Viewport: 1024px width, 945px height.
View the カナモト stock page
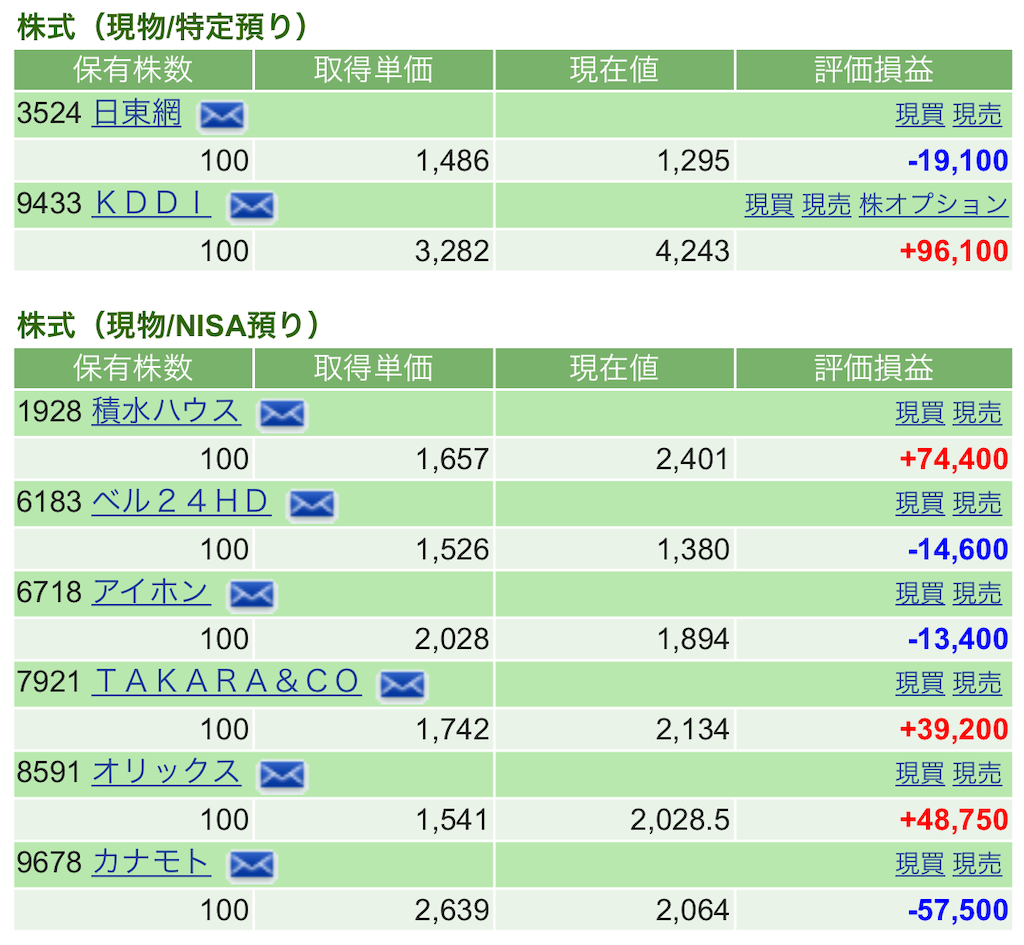point(151,862)
